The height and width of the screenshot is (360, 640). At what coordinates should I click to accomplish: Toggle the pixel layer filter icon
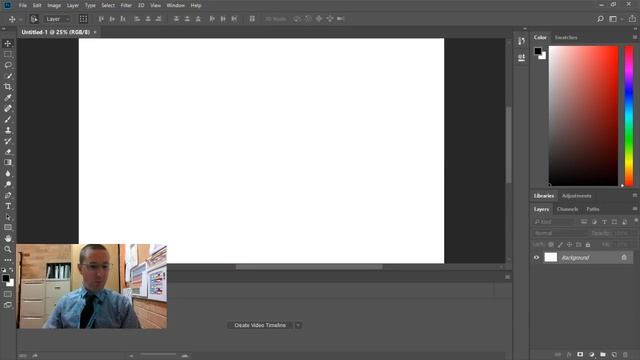pos(584,222)
